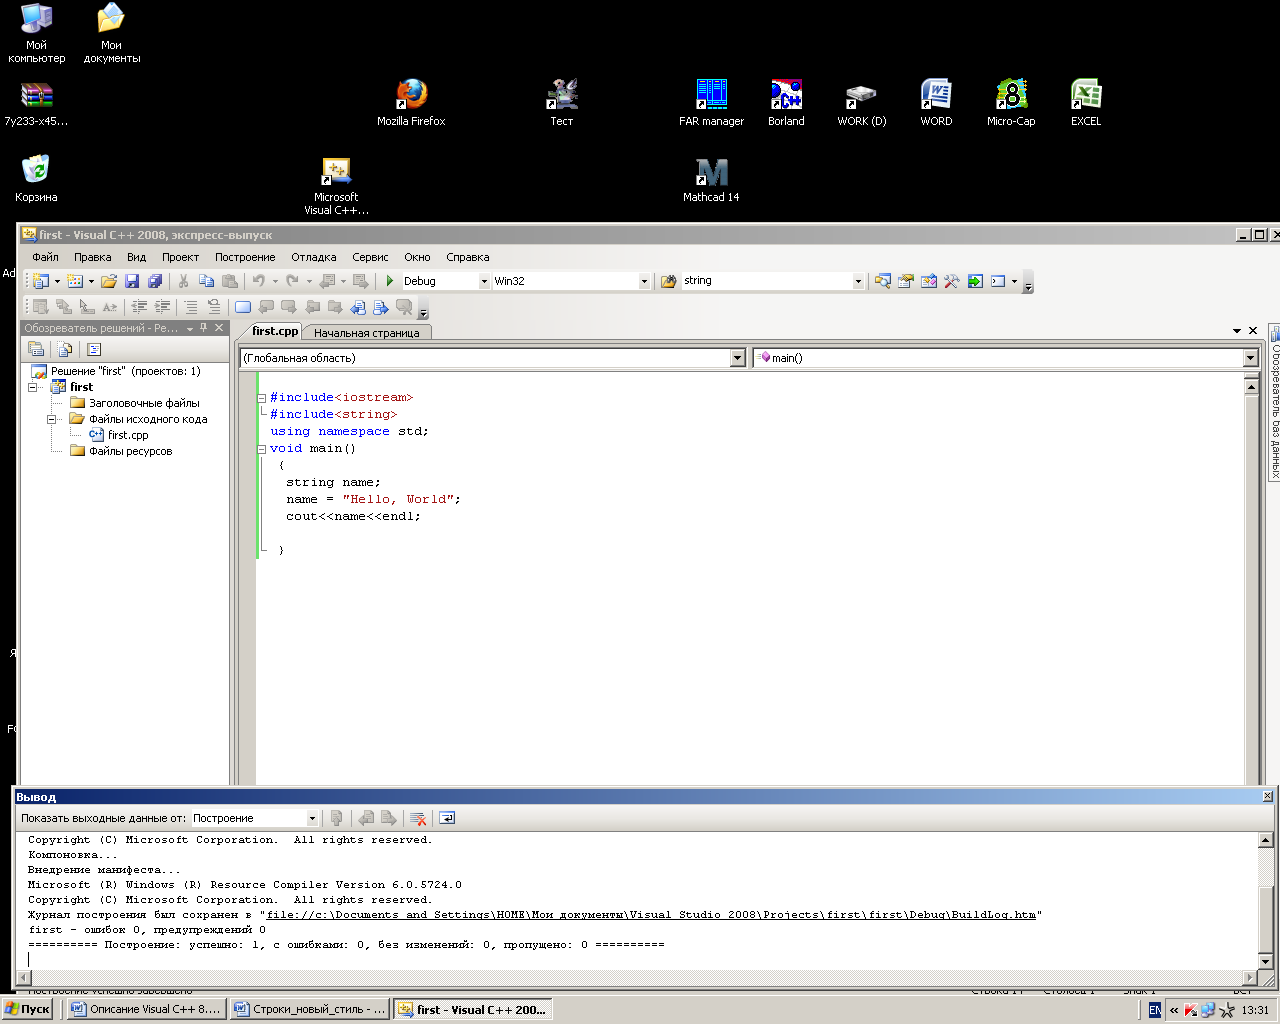This screenshot has width=1280, height=1024.
Task: Switch to Строки_новый_стиль taskbar window
Action: click(309, 1009)
